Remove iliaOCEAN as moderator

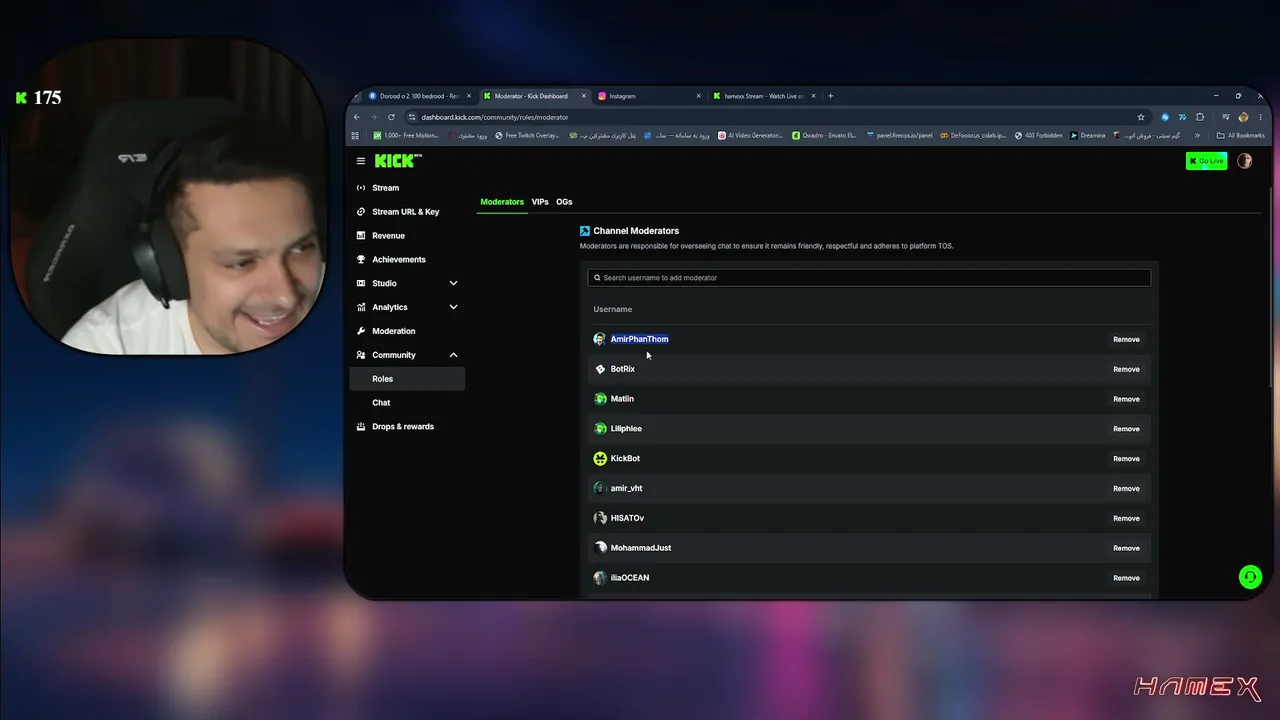[x=1126, y=578]
